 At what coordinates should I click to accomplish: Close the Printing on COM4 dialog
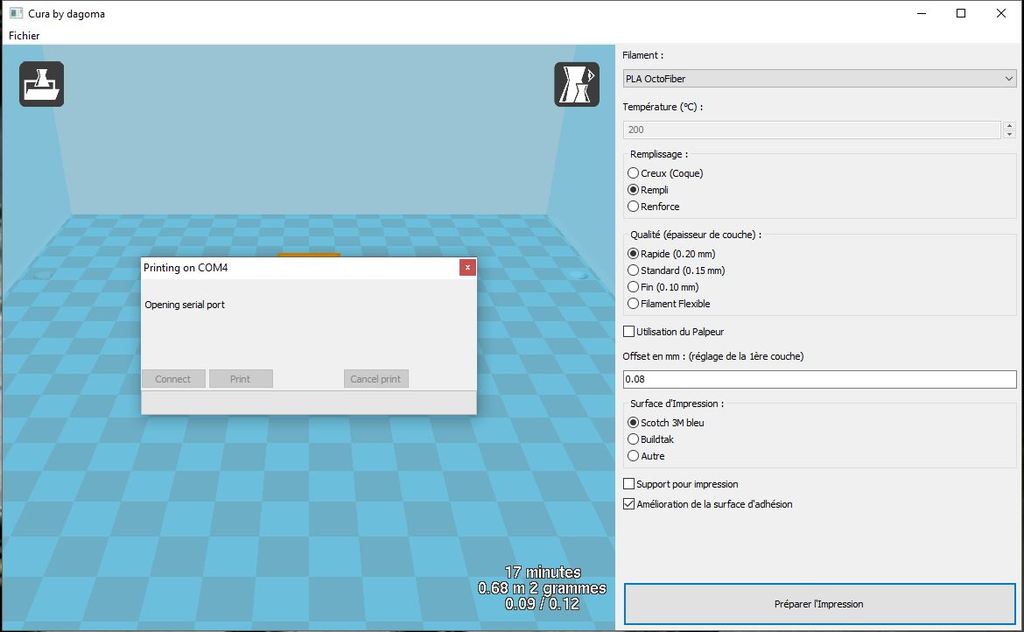point(467,268)
